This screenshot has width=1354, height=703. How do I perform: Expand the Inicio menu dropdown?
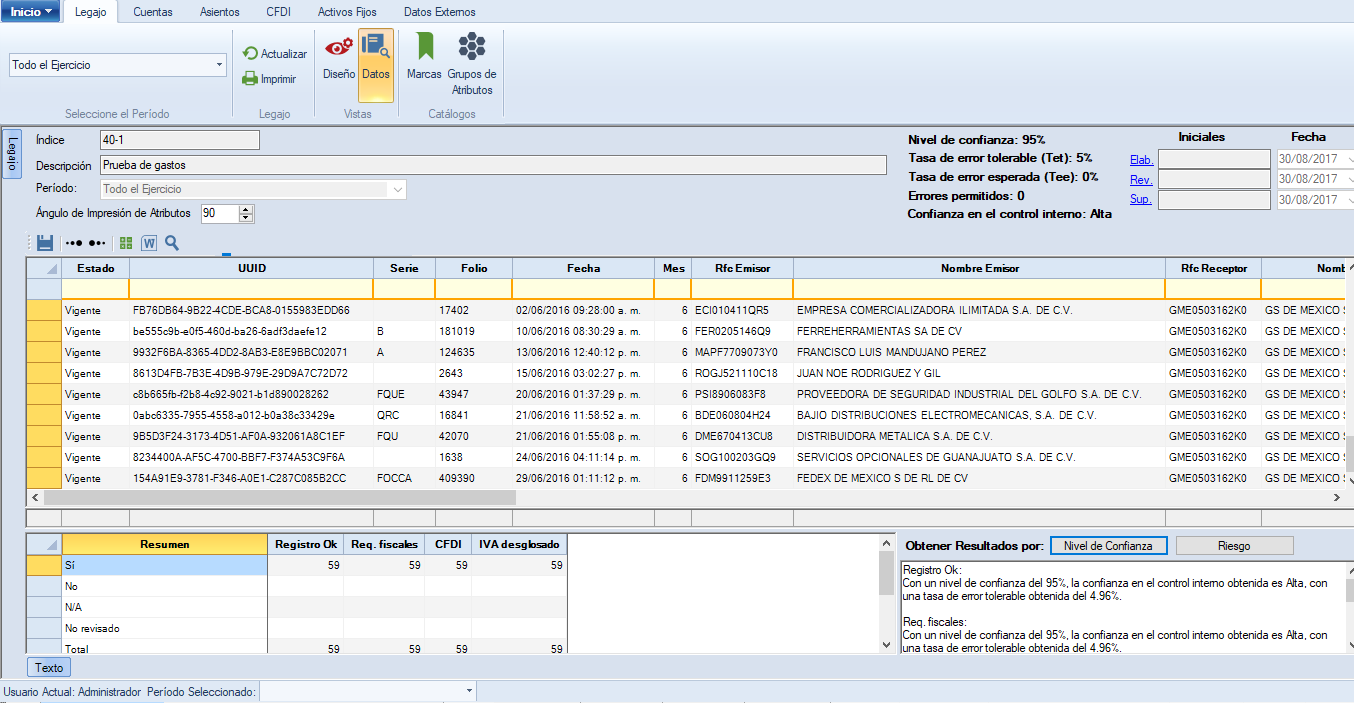click(x=31, y=12)
